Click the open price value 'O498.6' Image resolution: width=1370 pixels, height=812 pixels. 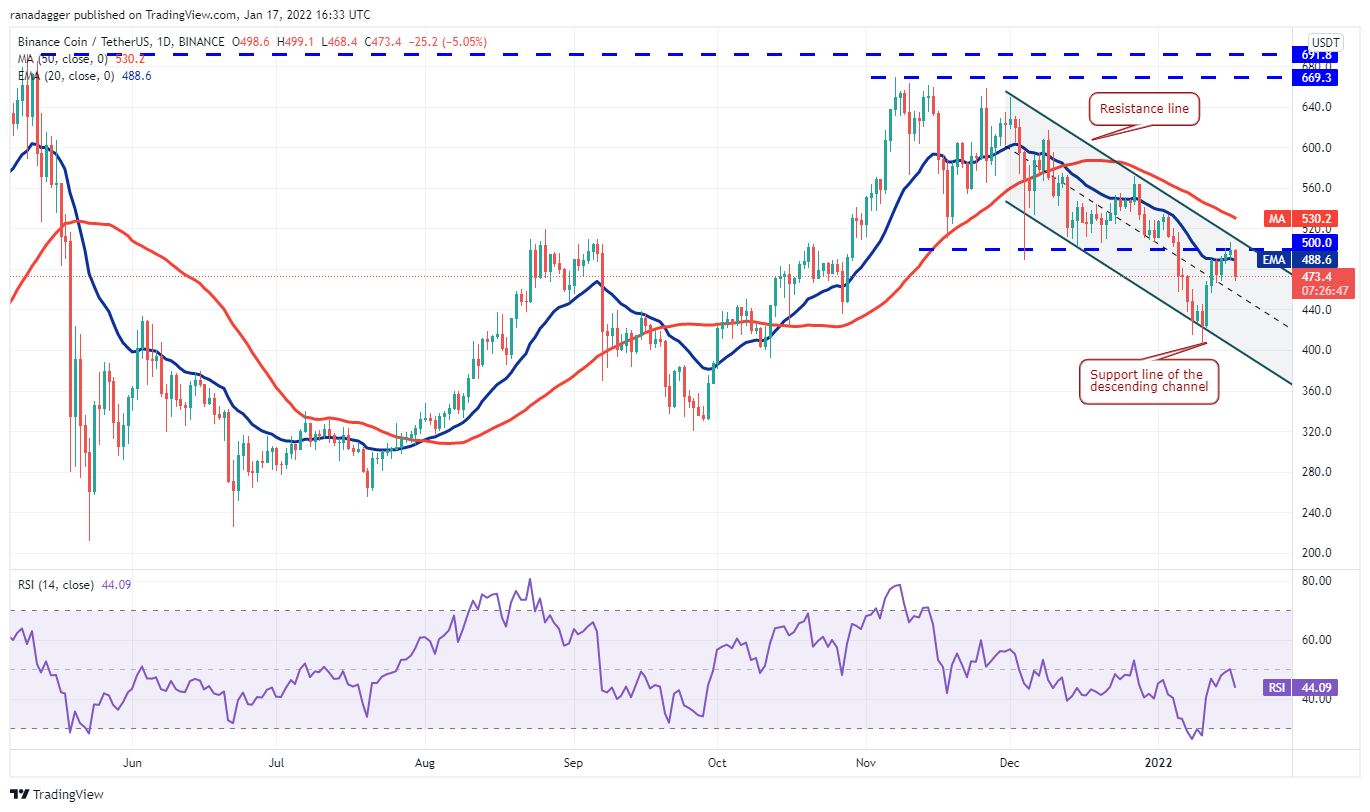(x=250, y=42)
